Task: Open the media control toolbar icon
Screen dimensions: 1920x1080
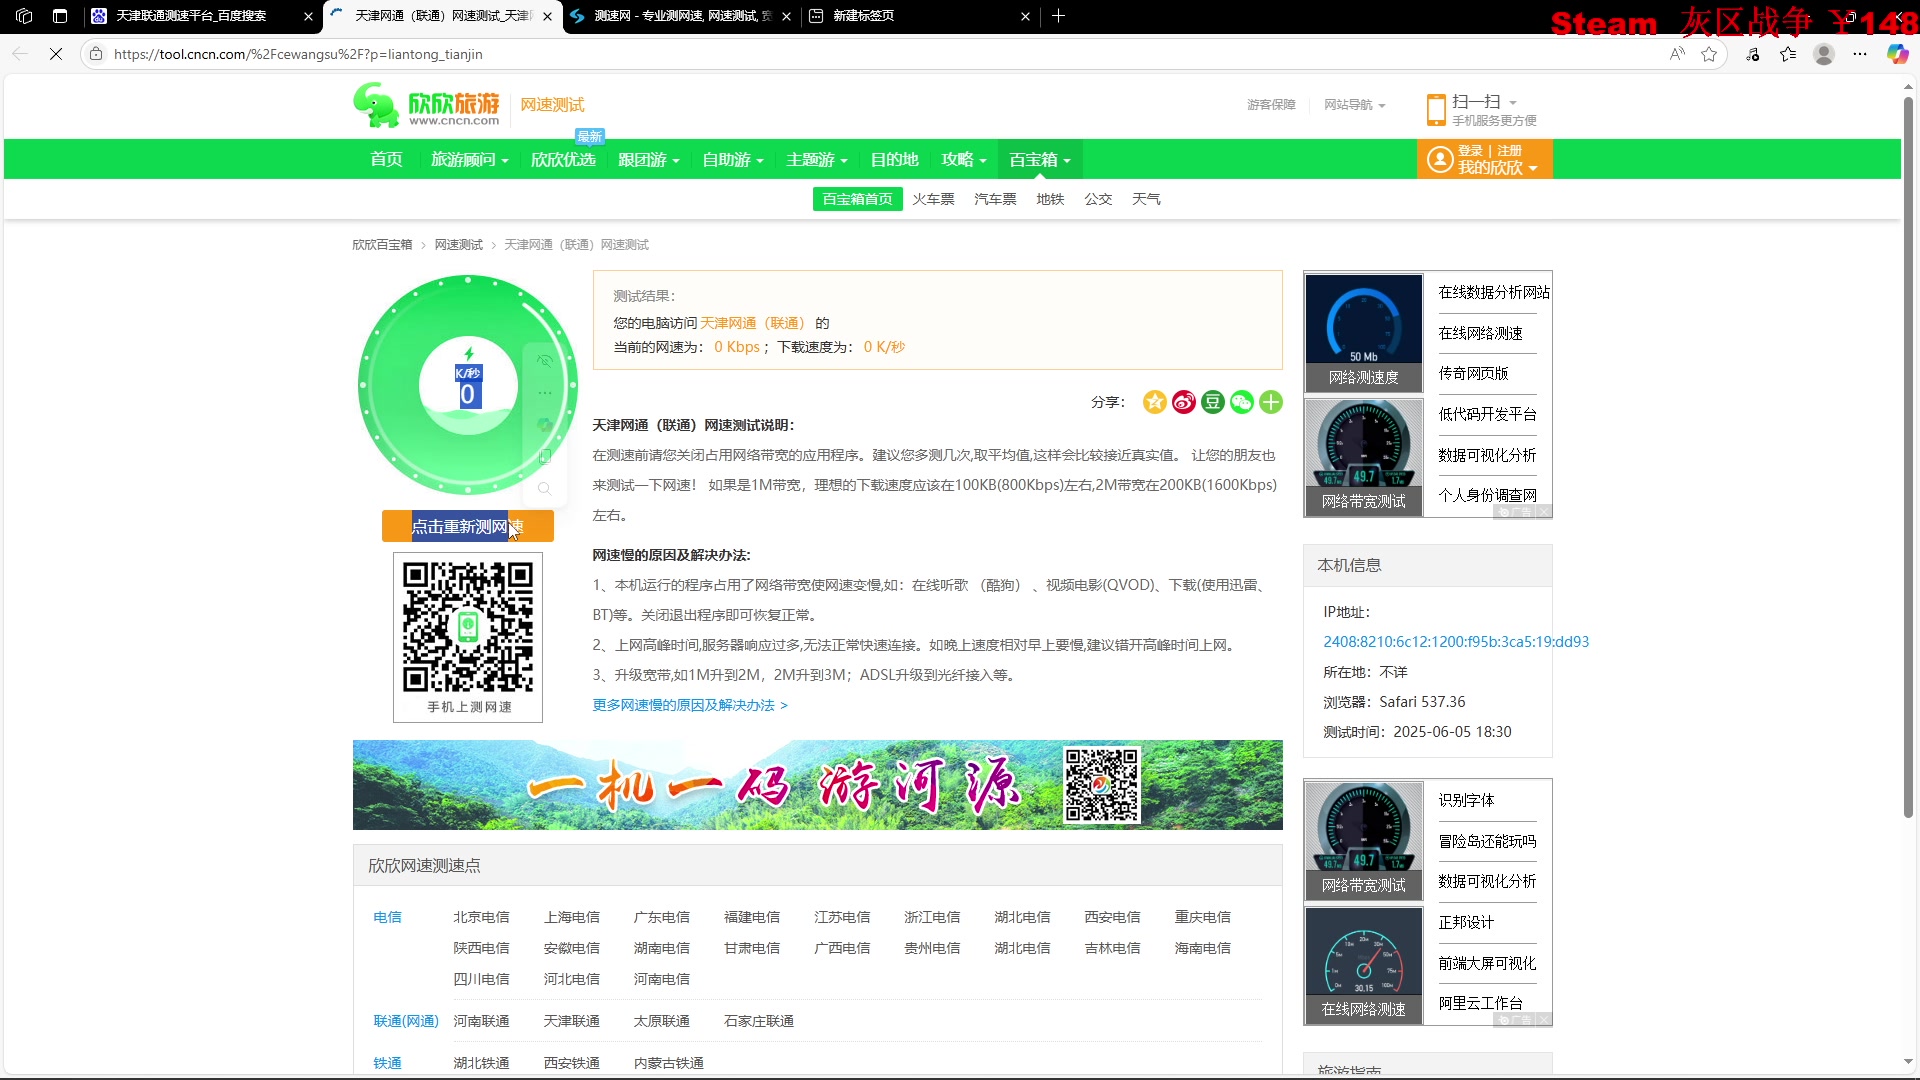Action: point(1753,54)
